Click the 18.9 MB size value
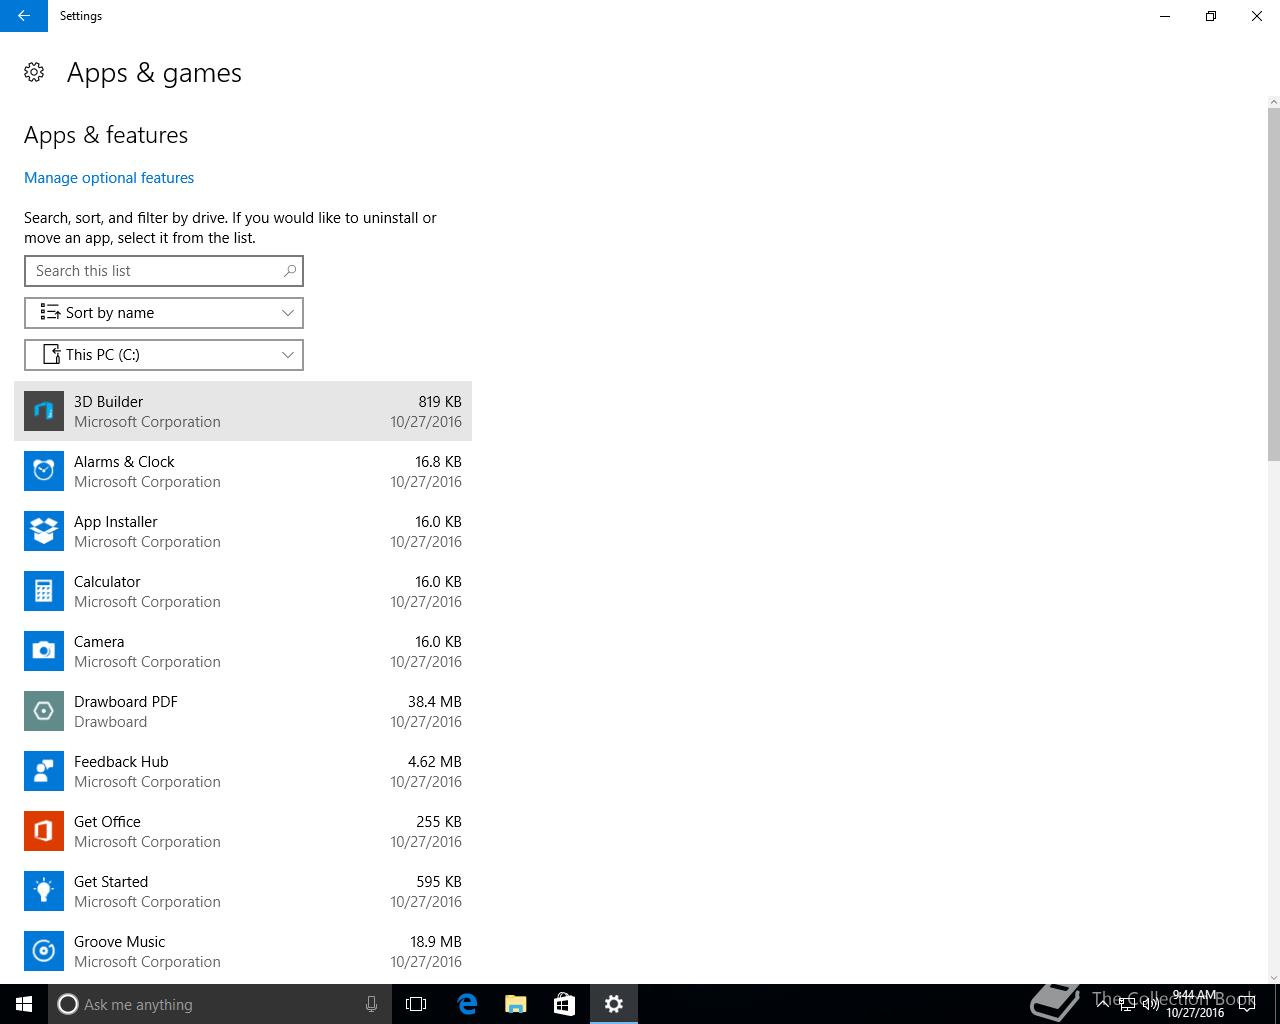The height and width of the screenshot is (1024, 1280). click(435, 941)
